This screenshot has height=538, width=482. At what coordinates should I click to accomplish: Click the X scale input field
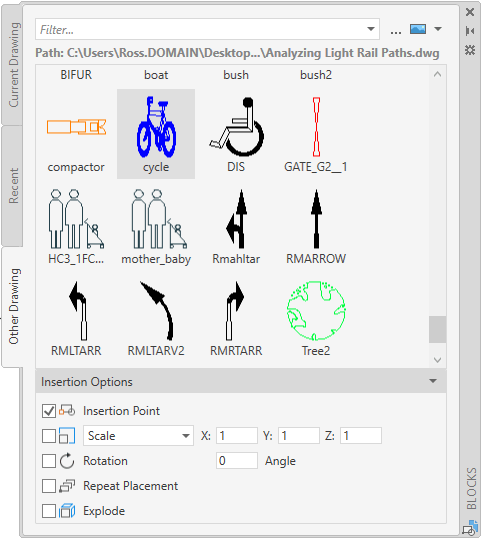[x=237, y=436]
